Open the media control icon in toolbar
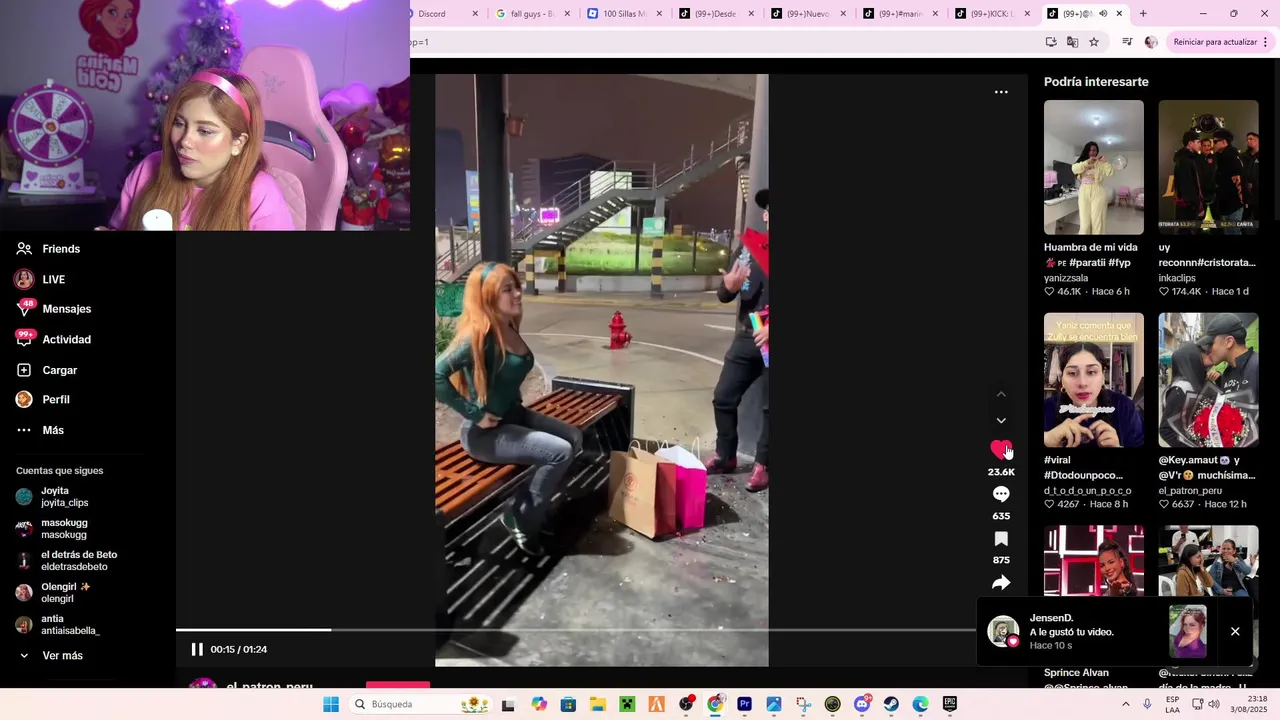 point(1127,42)
